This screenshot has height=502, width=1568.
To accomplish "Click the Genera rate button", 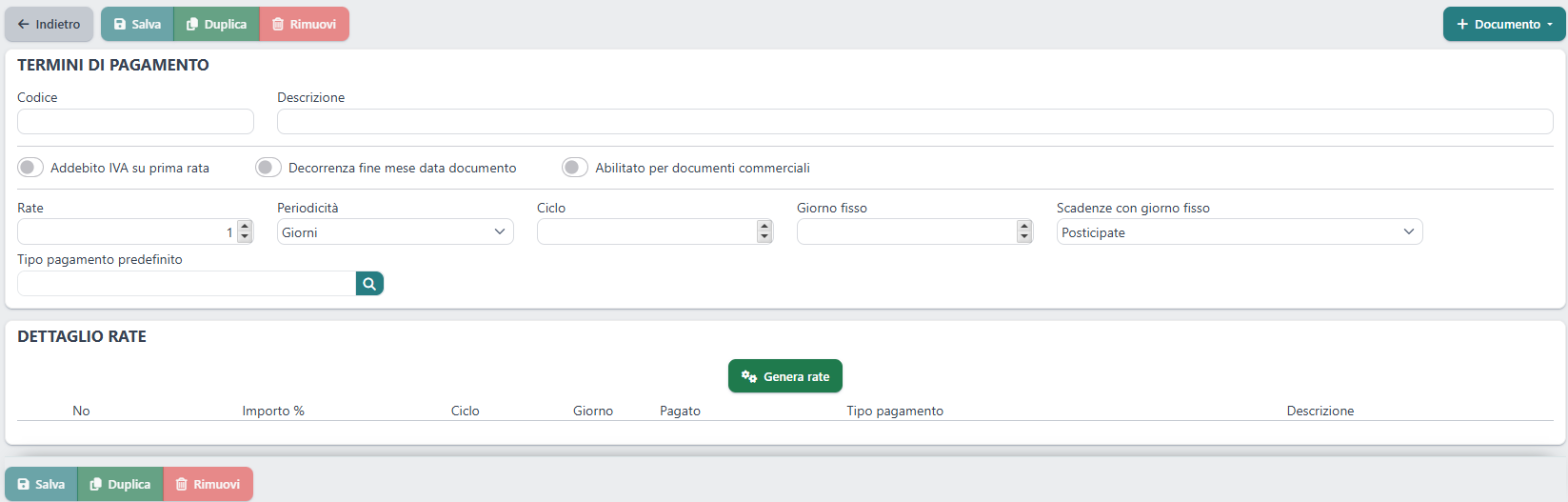I will [x=785, y=376].
